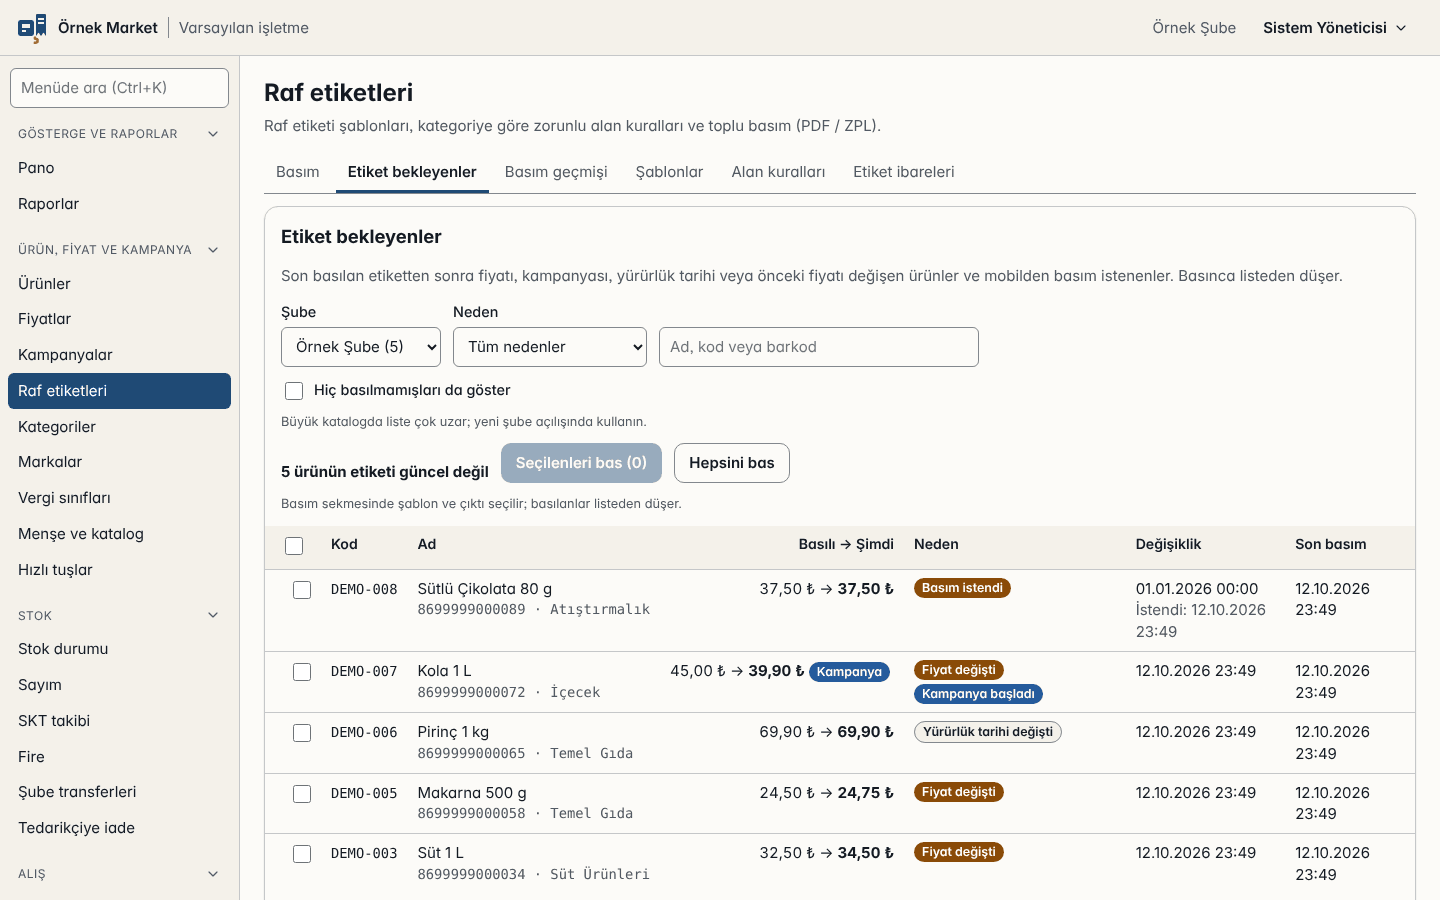Switch to the Basım geçmişi tab
This screenshot has width=1440, height=900.
pos(556,172)
